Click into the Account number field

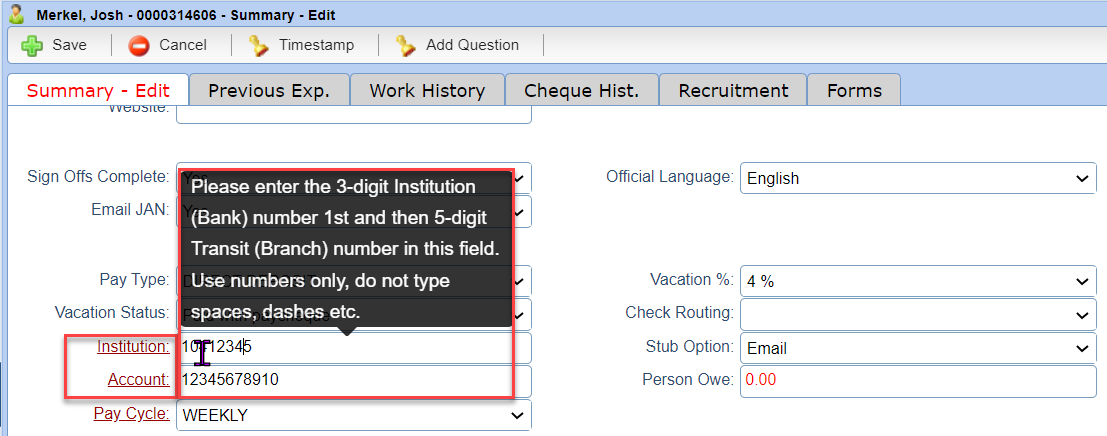tap(354, 381)
